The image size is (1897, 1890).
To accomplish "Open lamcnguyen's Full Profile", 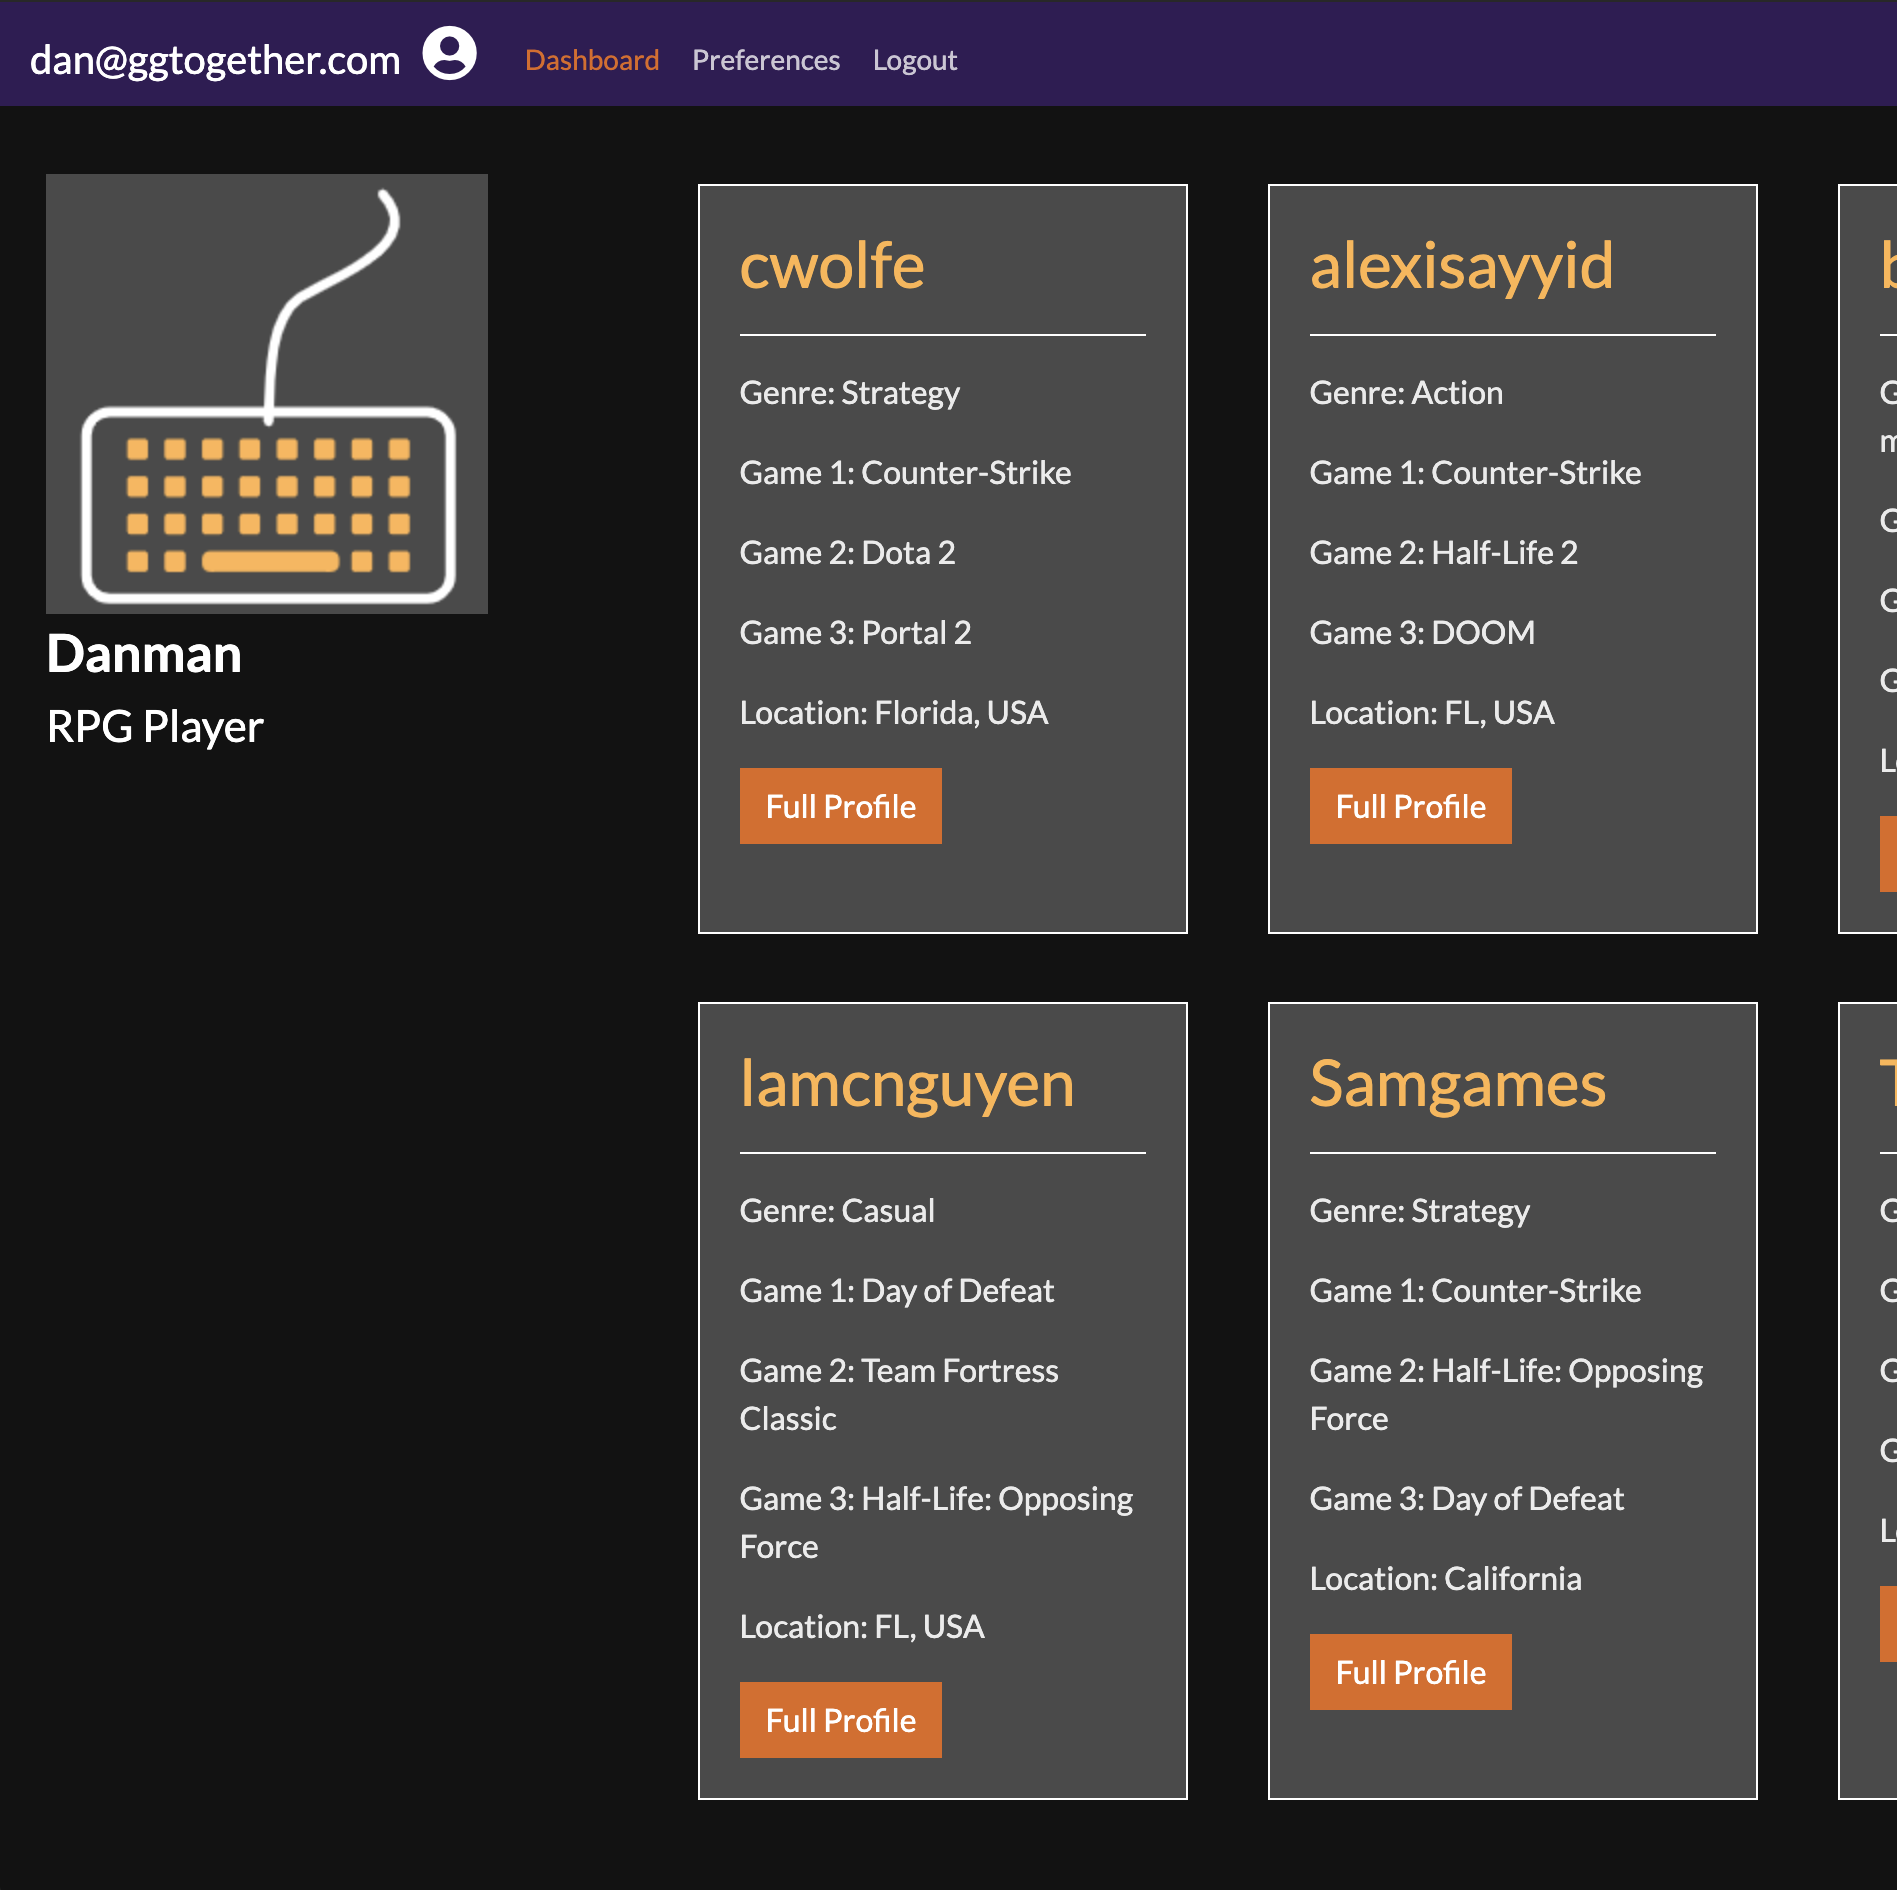I will 840,1720.
